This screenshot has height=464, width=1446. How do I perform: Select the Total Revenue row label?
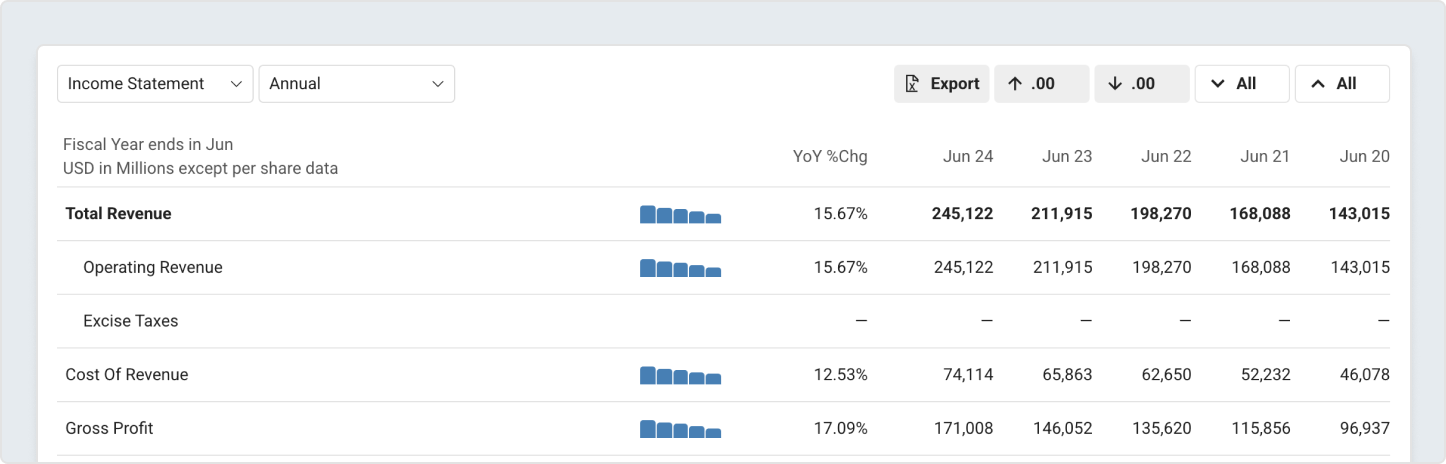click(118, 214)
